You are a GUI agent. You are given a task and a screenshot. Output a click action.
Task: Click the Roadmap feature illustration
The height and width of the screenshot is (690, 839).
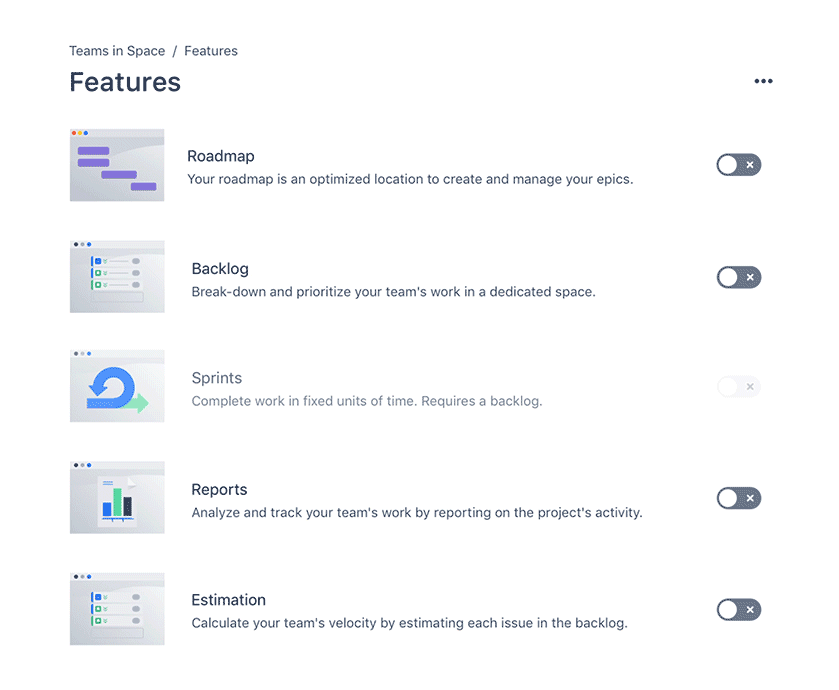(x=117, y=165)
